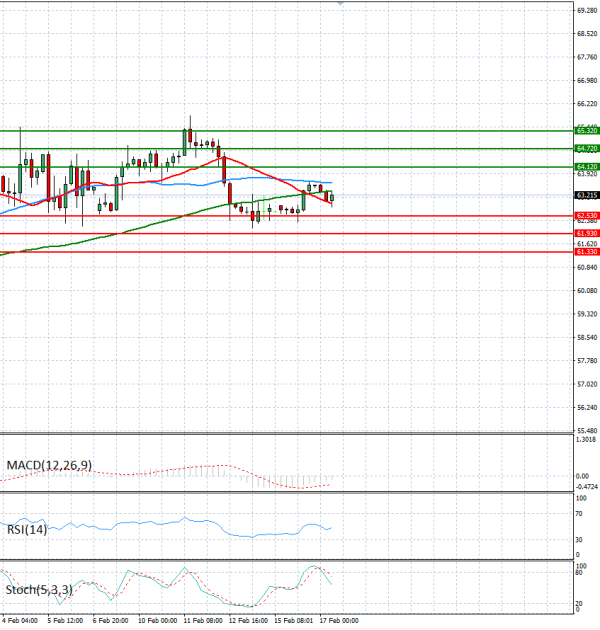
Task: Click the last candlestick on the chart
Action: [331, 198]
